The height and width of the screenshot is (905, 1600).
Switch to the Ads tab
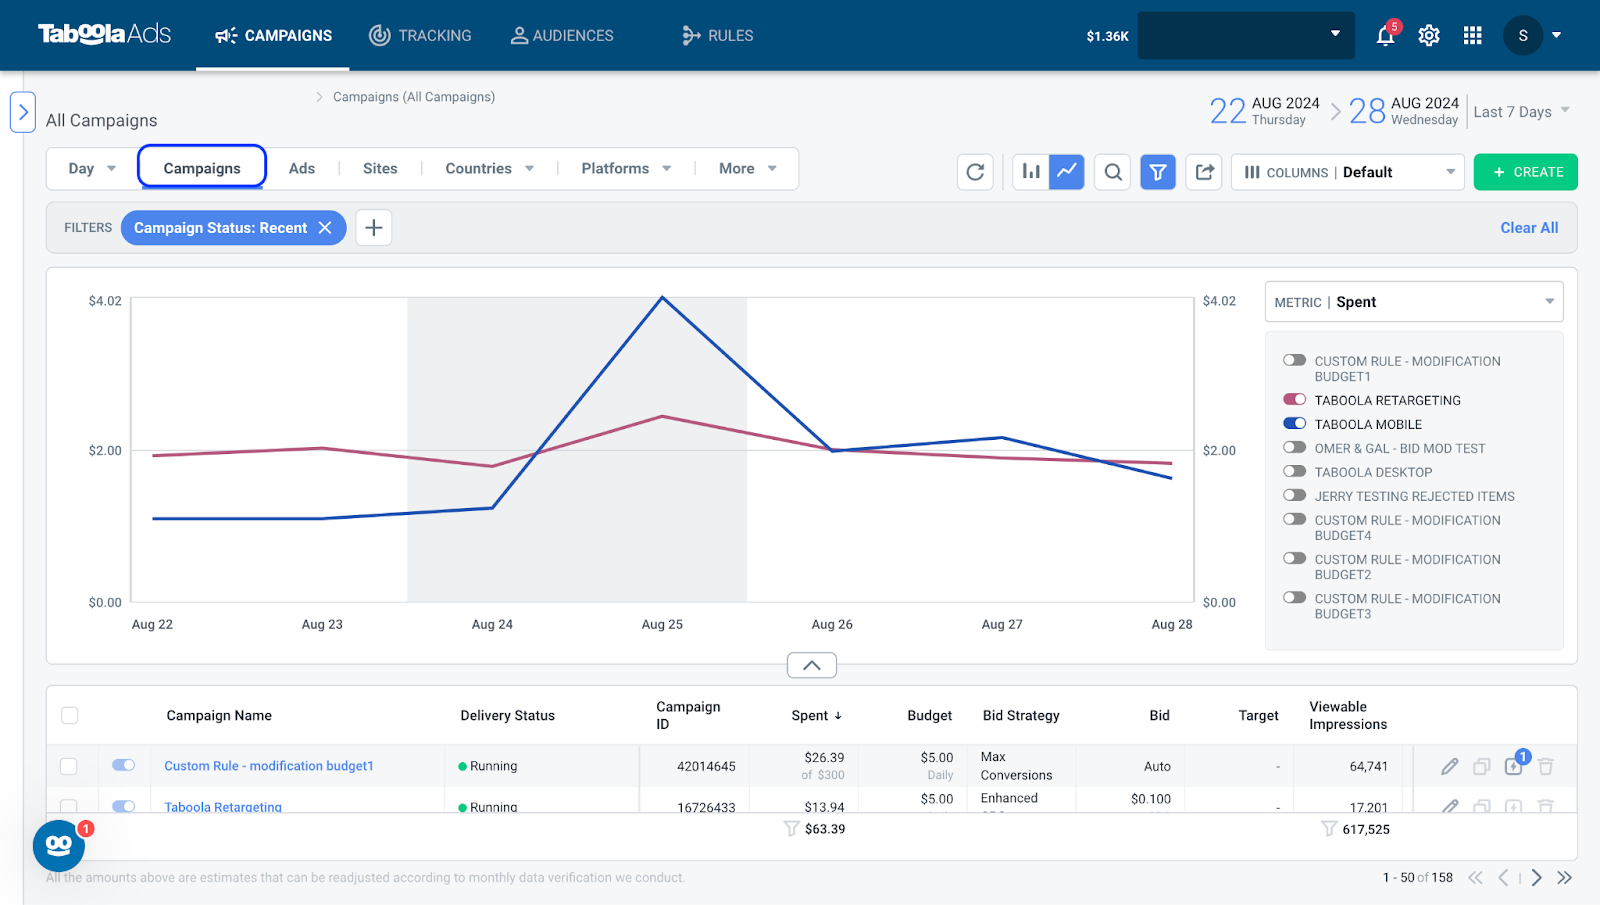tap(302, 169)
